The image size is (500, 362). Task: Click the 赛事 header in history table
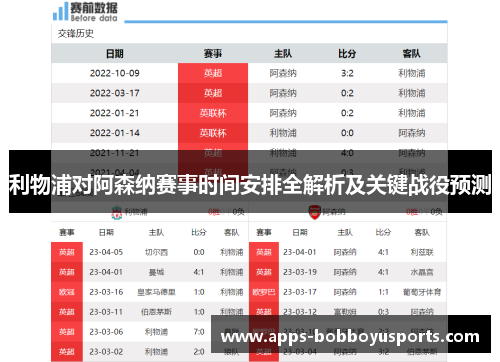[213, 54]
